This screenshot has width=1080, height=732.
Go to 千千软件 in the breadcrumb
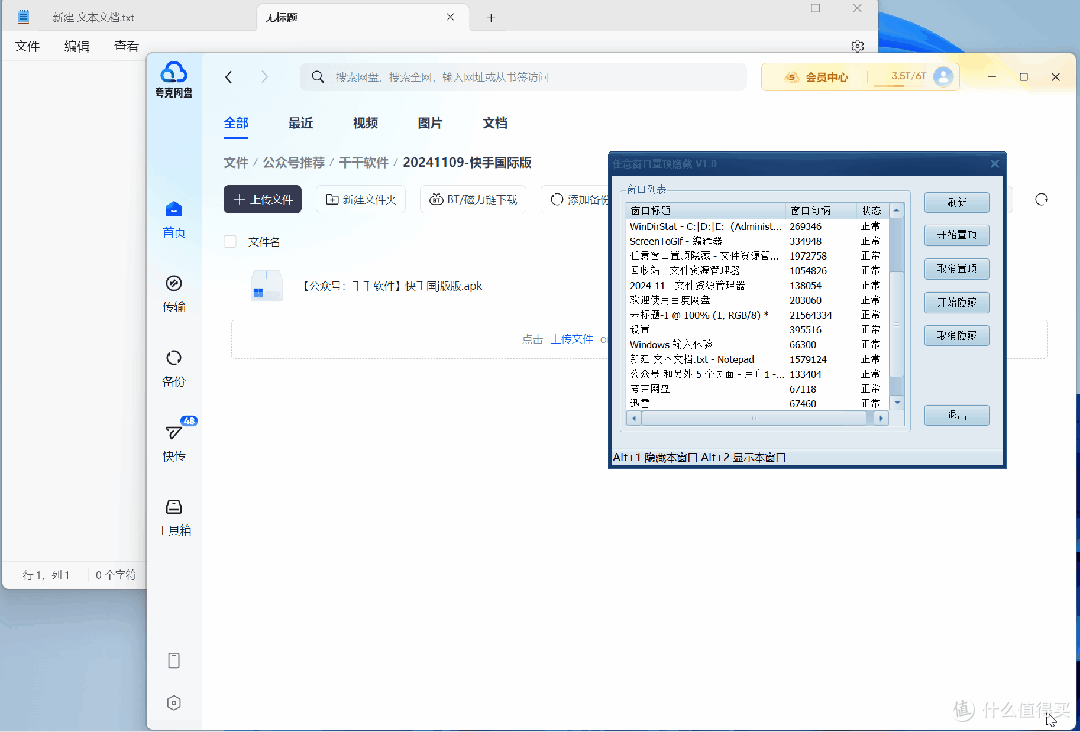pos(364,163)
